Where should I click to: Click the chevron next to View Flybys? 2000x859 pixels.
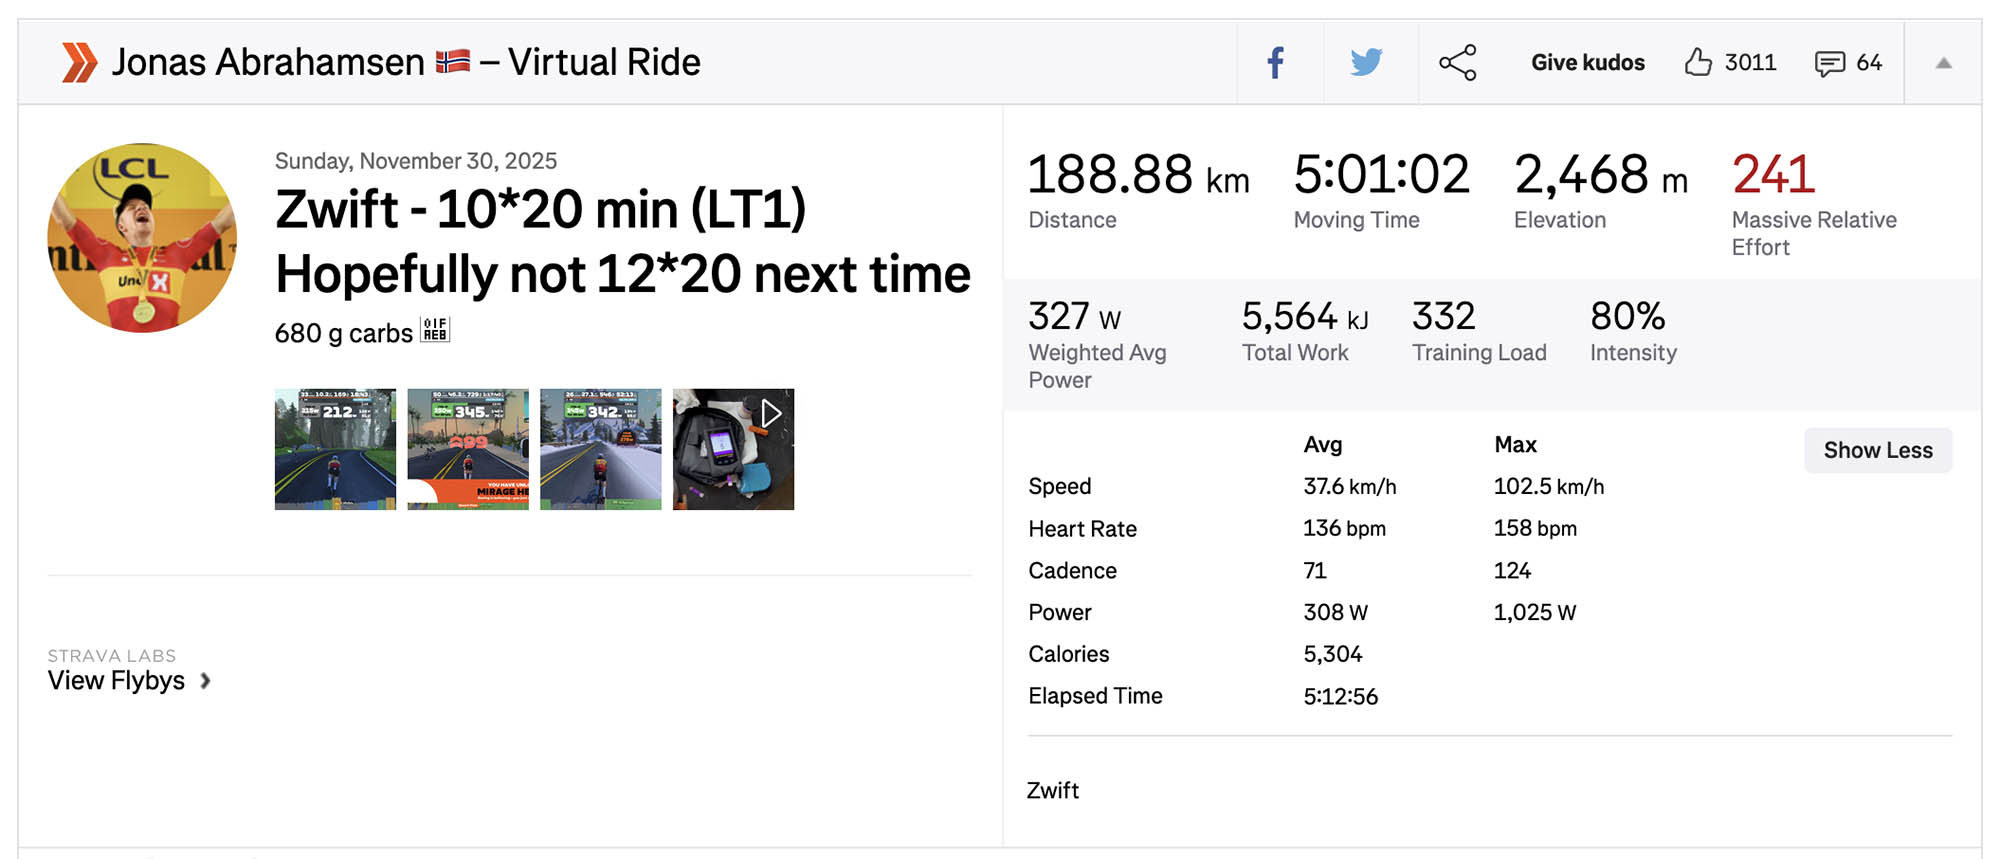pyautogui.click(x=206, y=681)
